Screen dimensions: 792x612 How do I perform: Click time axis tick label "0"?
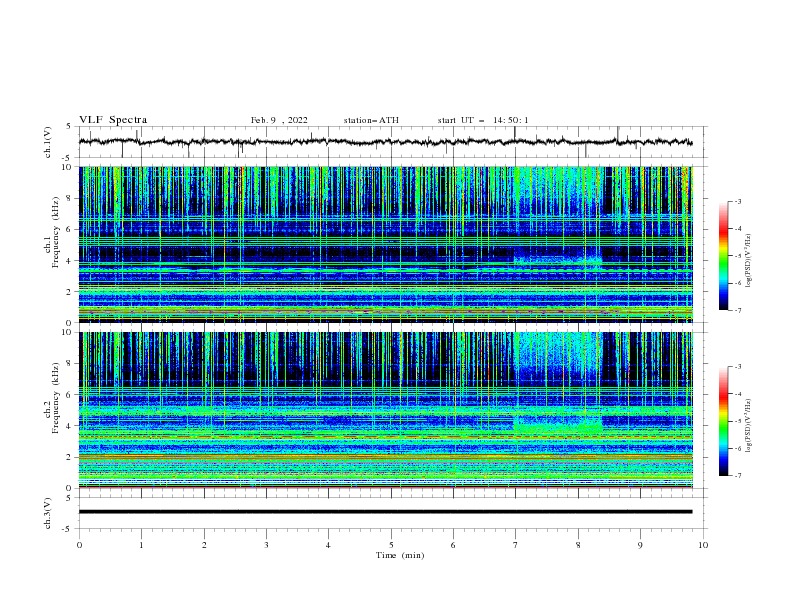[x=79, y=545]
